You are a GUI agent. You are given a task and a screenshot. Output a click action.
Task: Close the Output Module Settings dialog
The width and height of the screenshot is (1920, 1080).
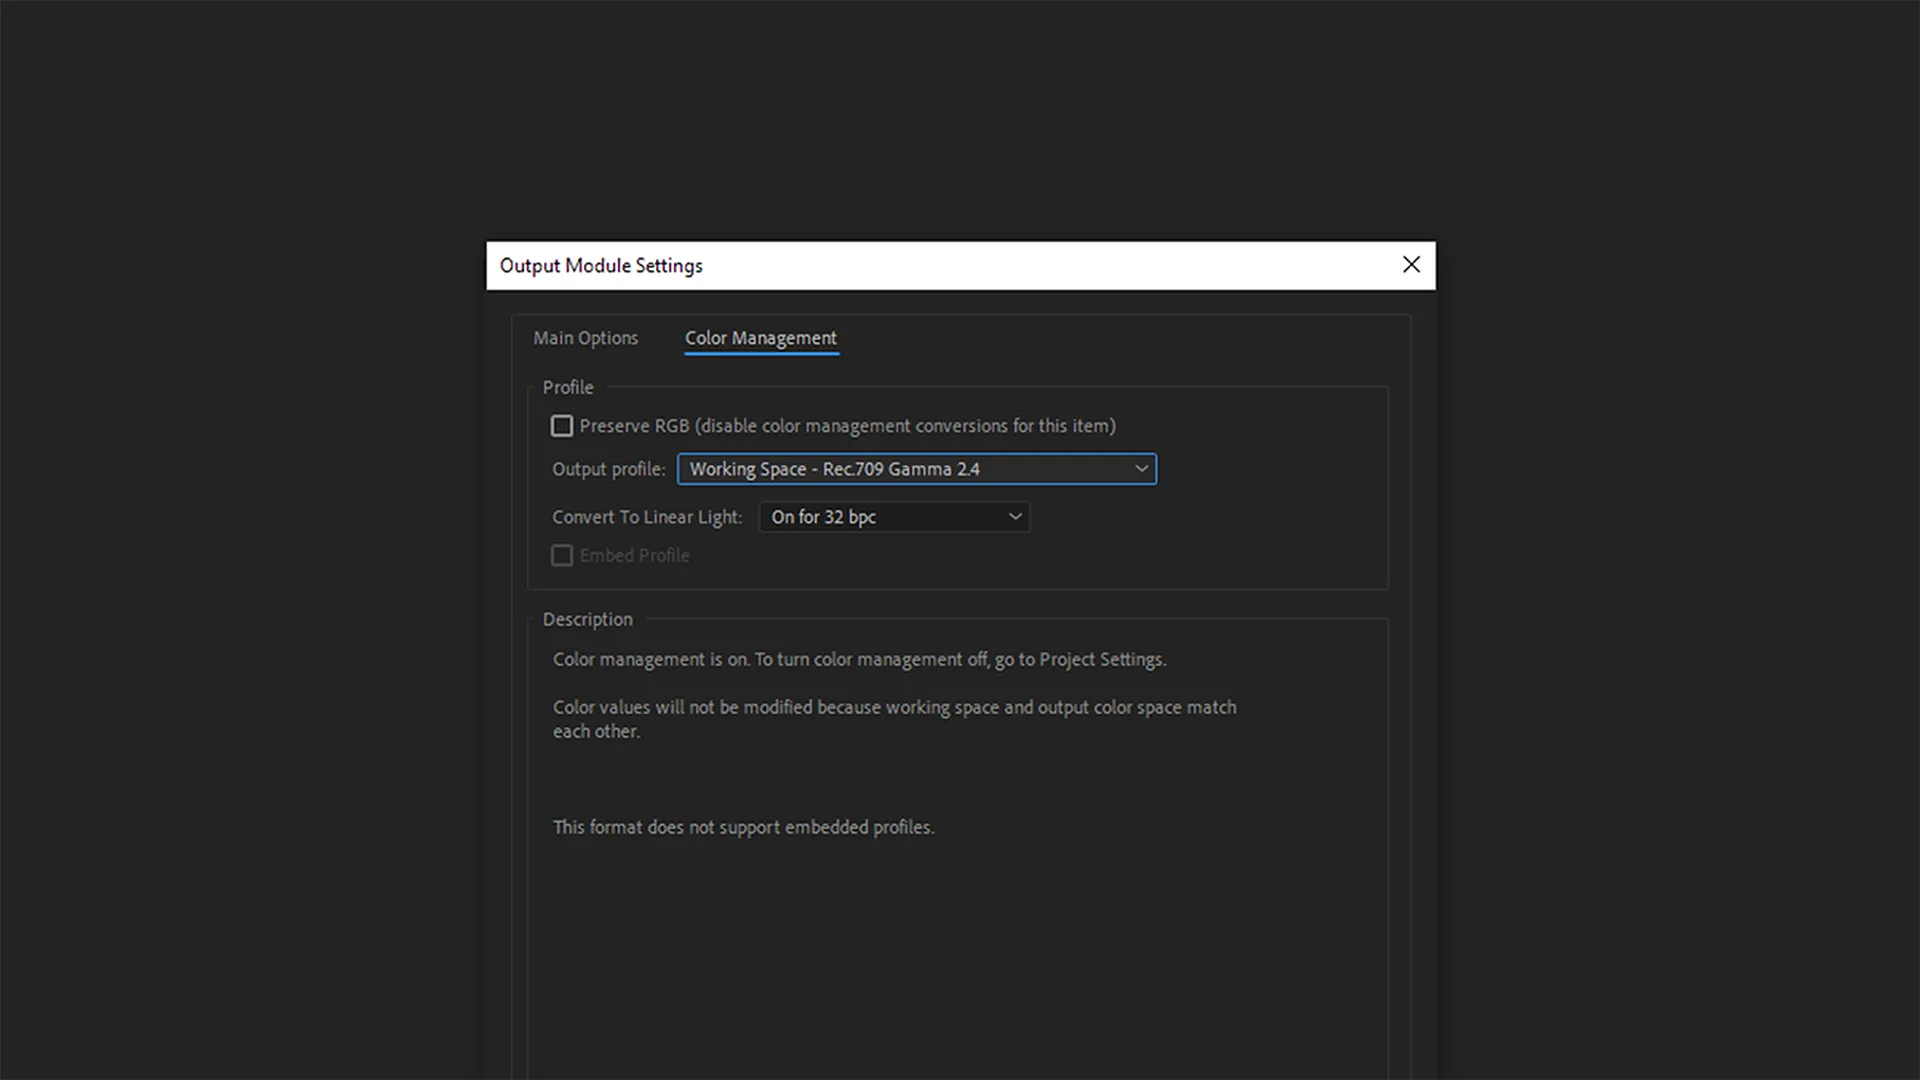[x=1411, y=265]
